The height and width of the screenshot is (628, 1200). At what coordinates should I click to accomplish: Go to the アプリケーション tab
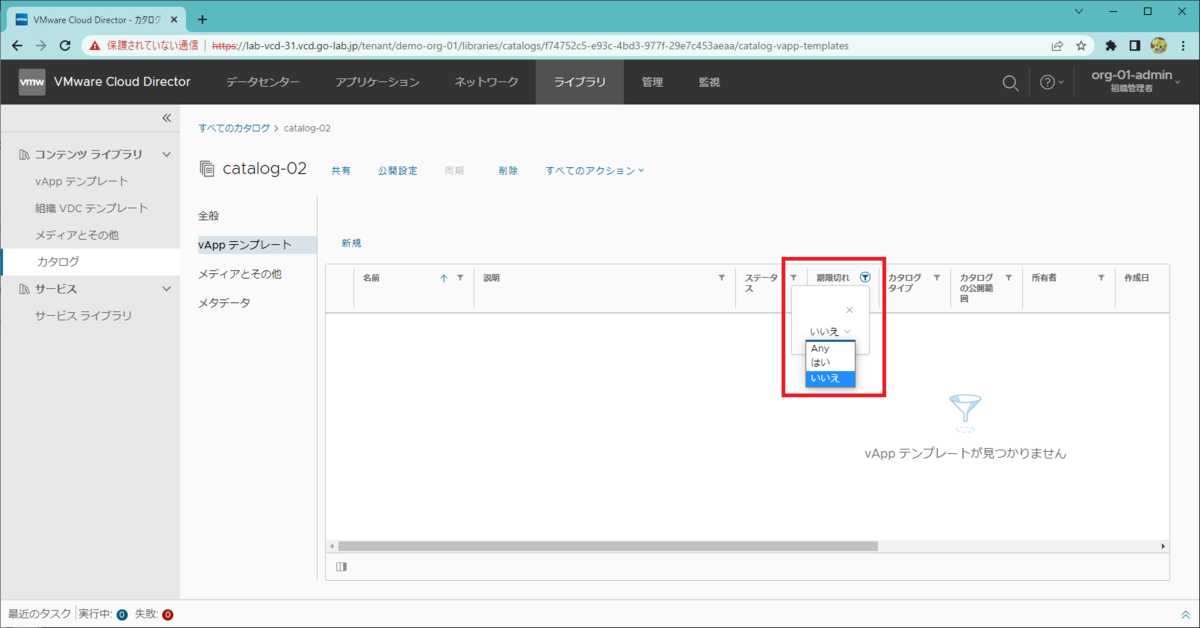tap(377, 82)
